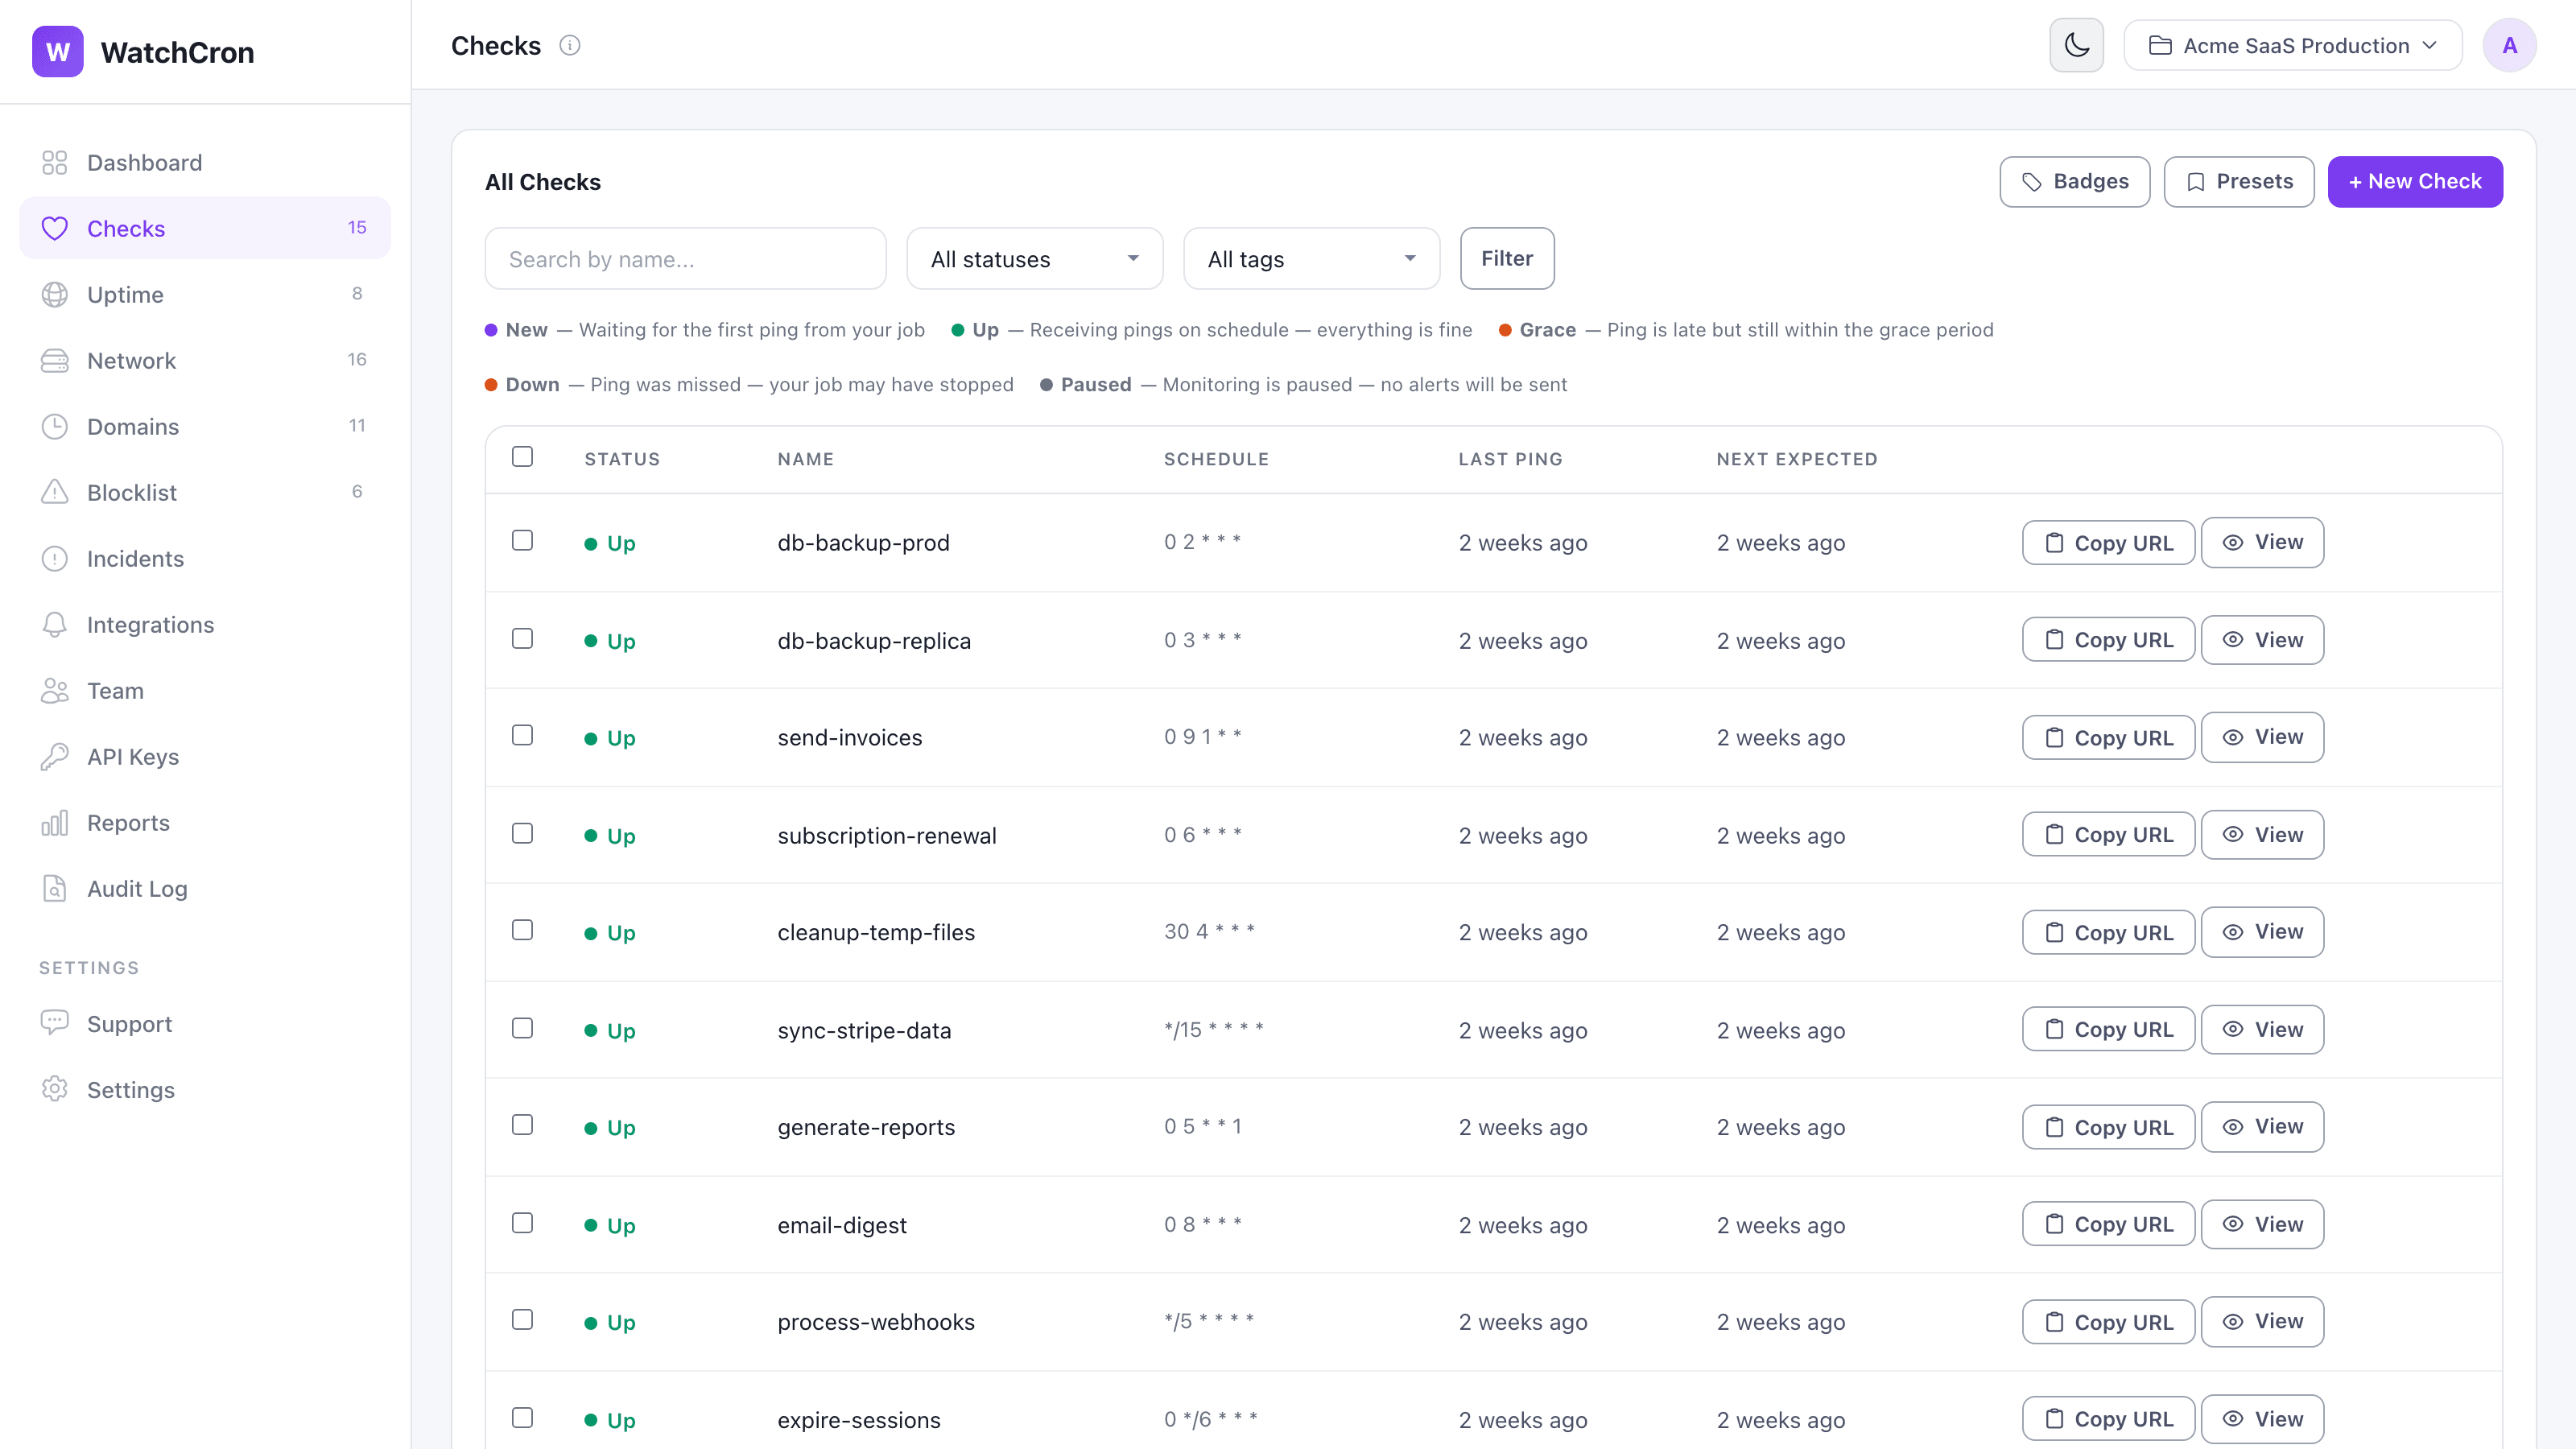The height and width of the screenshot is (1449, 2576).
Task: Click the Search by name input field
Action: (x=685, y=259)
